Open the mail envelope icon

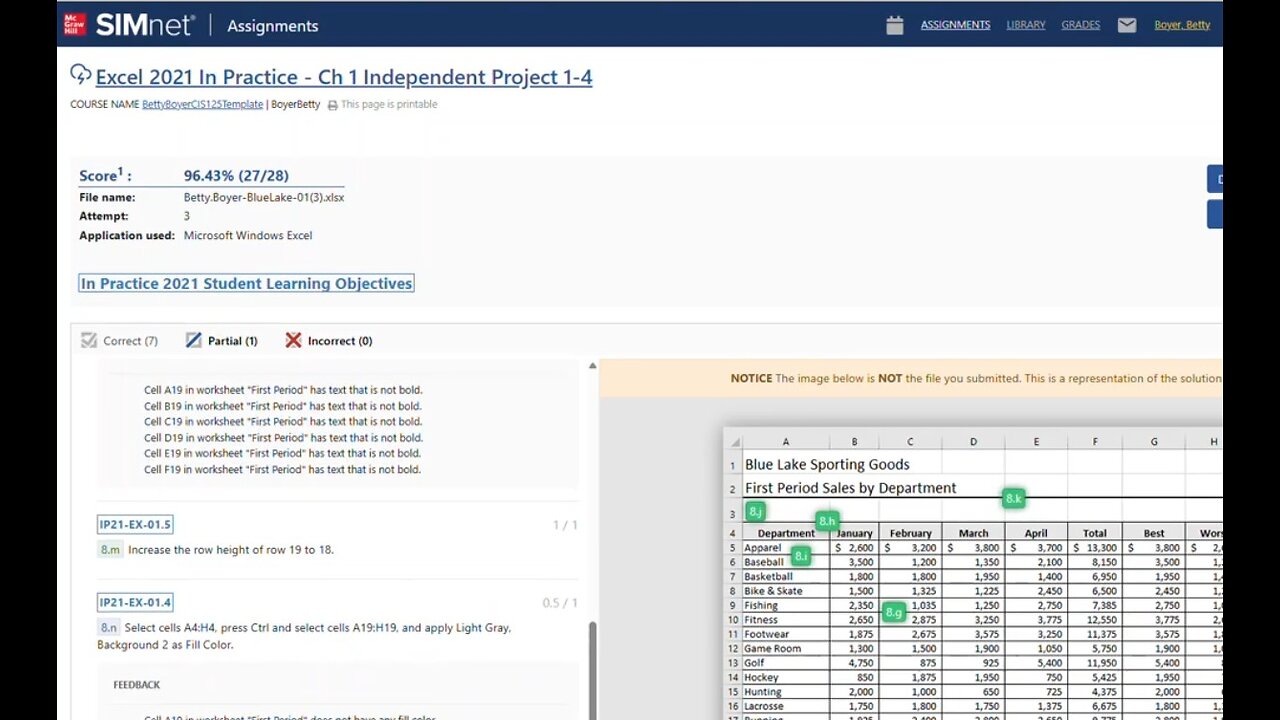(x=1127, y=25)
